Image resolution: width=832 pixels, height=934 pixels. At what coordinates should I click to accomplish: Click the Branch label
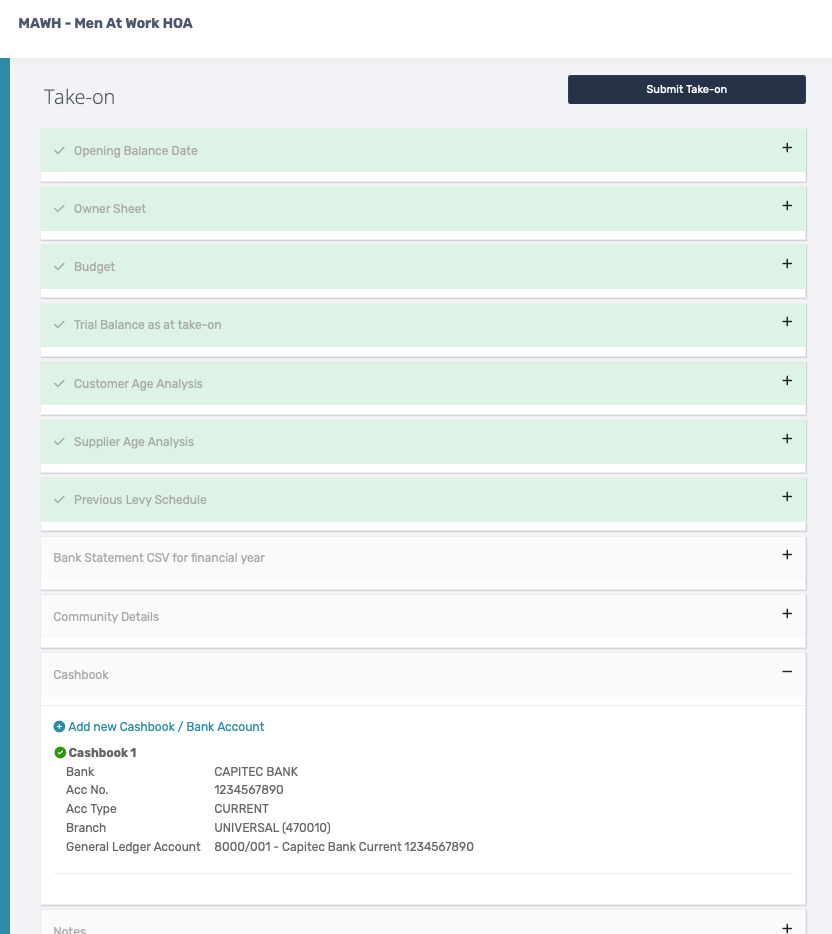tap(86, 828)
